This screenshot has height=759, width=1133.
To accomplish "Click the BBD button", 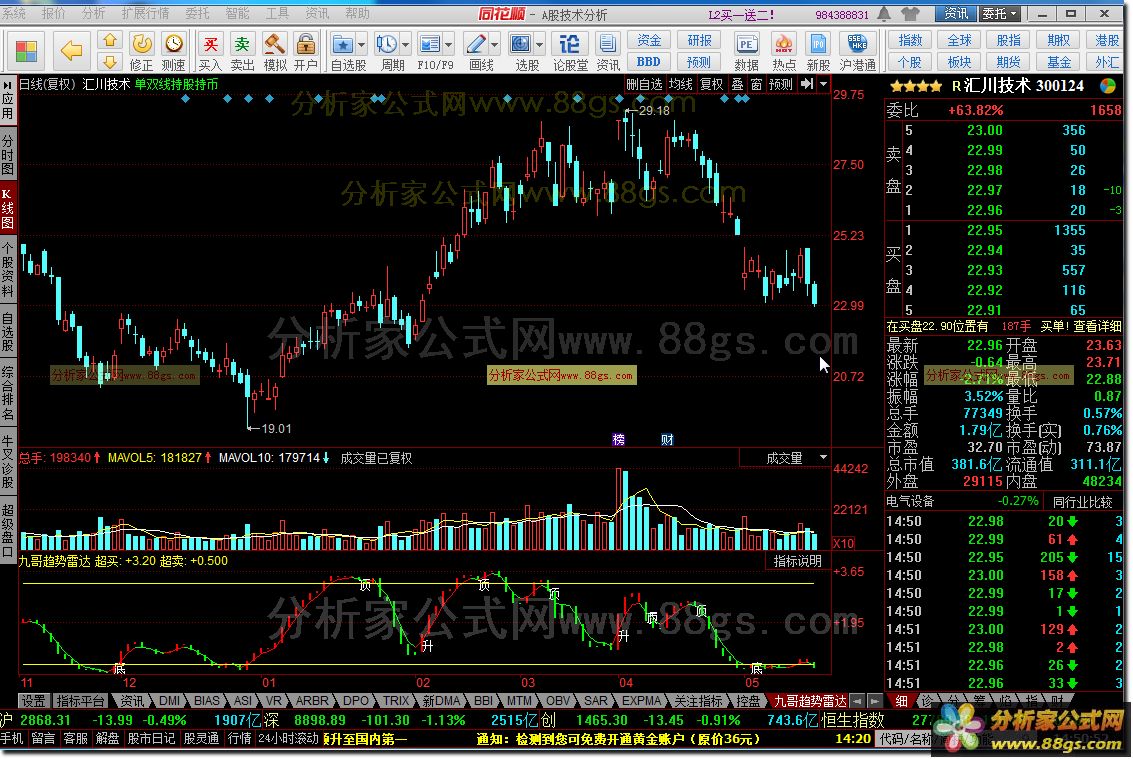I will [649, 62].
